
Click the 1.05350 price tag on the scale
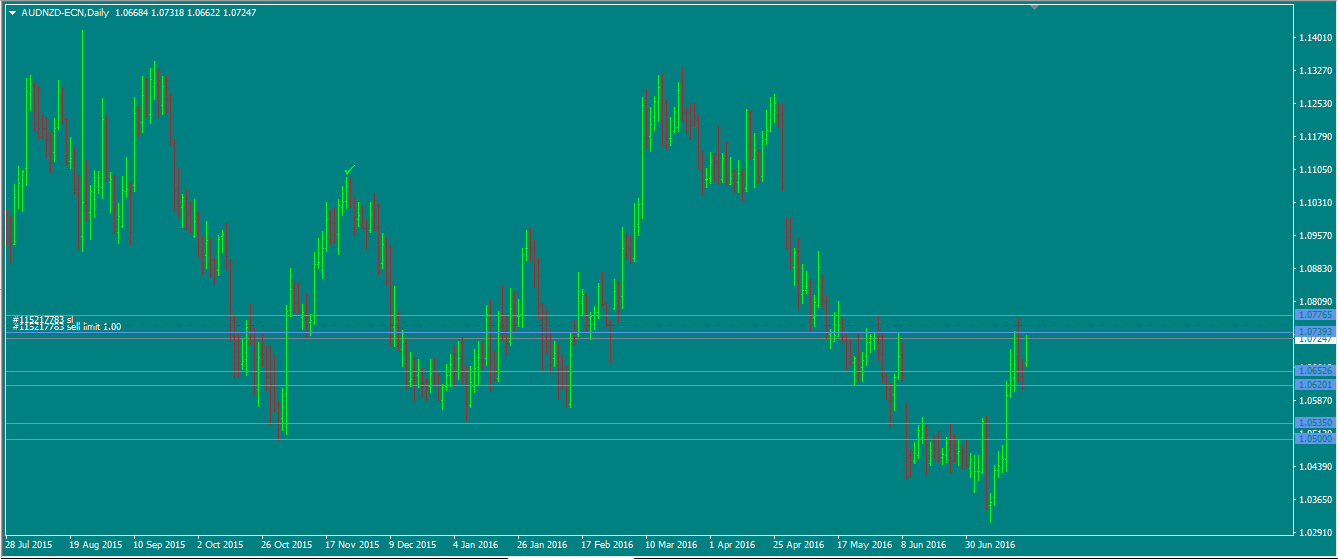pyautogui.click(x=1314, y=423)
